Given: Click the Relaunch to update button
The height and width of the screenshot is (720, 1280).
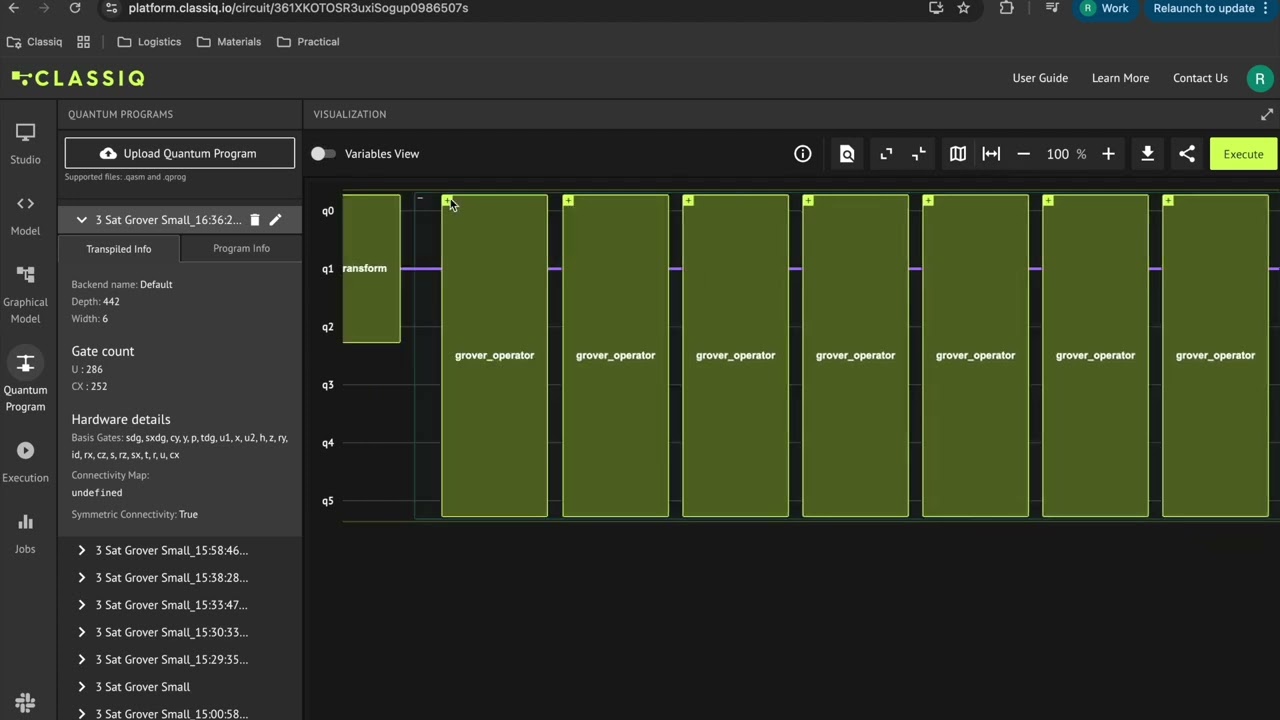Looking at the screenshot, I should click(1211, 8).
